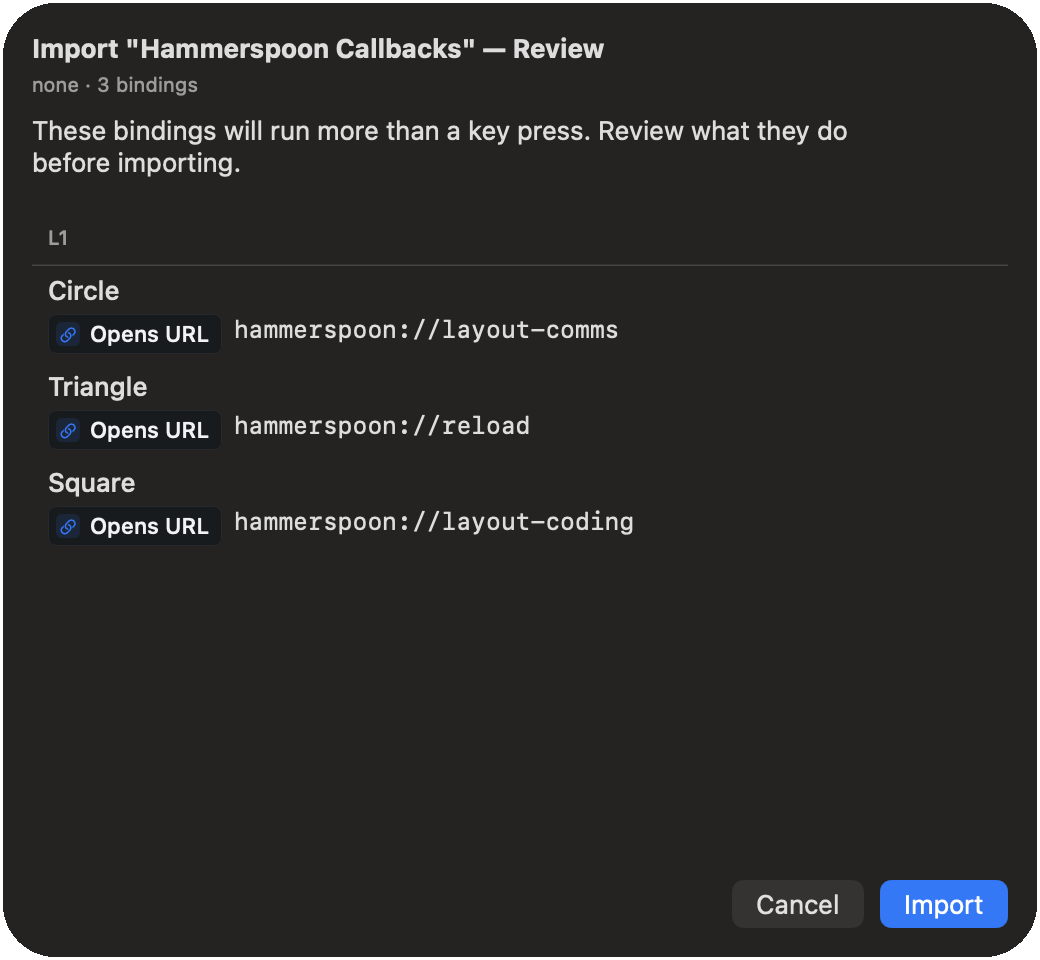Click the Import button

943,904
